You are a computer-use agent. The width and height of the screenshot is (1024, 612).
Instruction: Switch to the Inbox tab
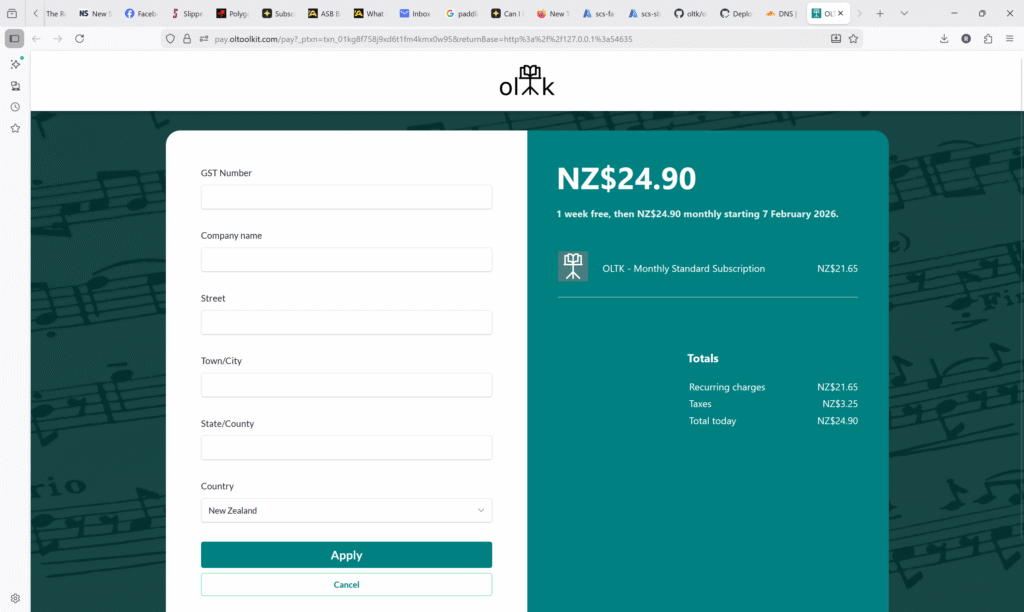(415, 14)
